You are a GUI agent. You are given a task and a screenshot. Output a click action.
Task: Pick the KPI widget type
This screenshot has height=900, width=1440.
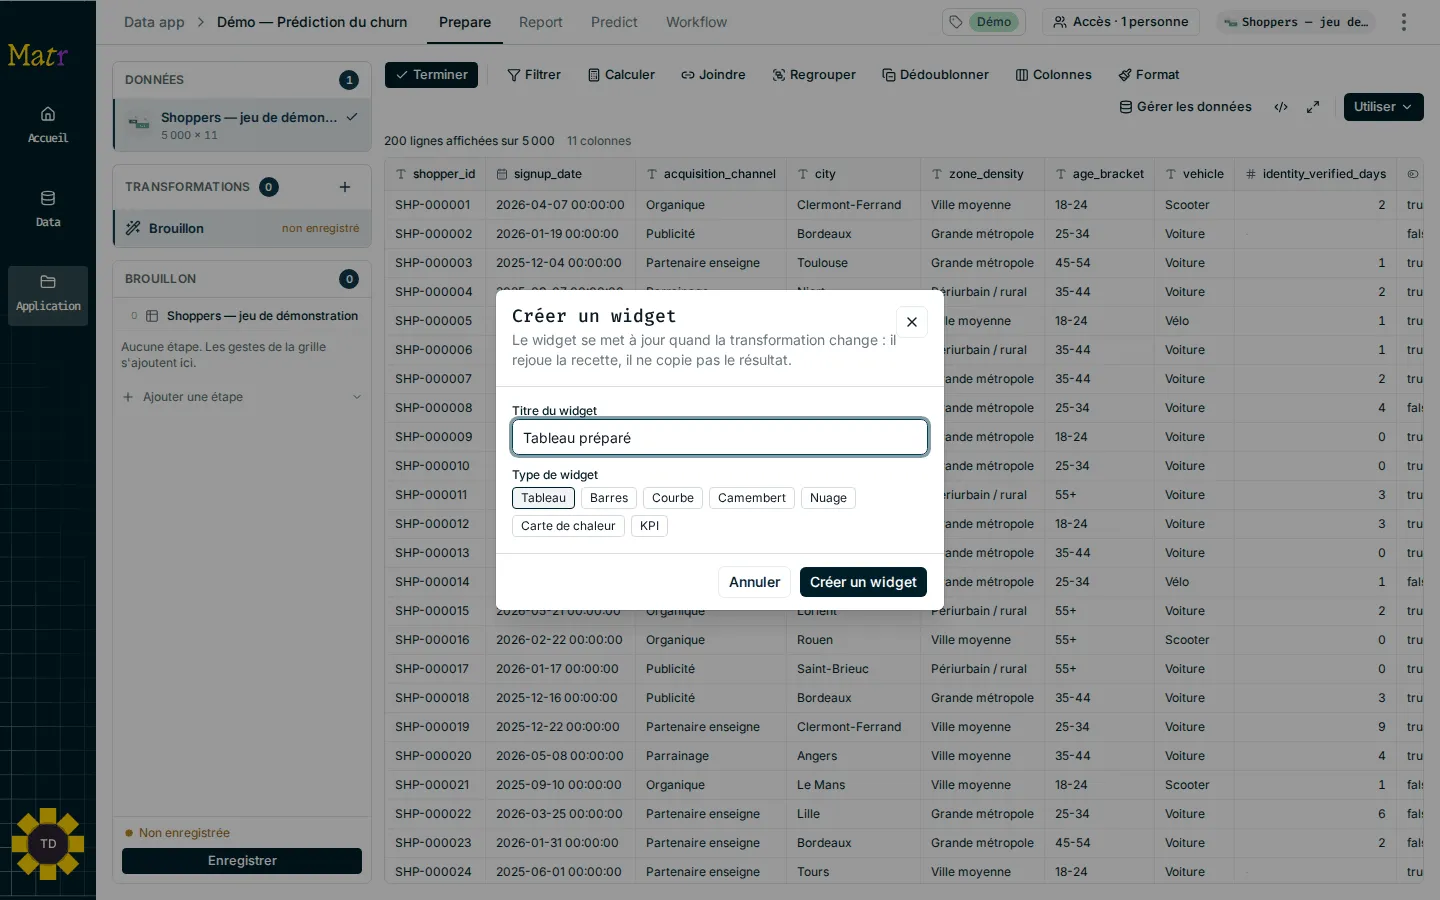649,526
